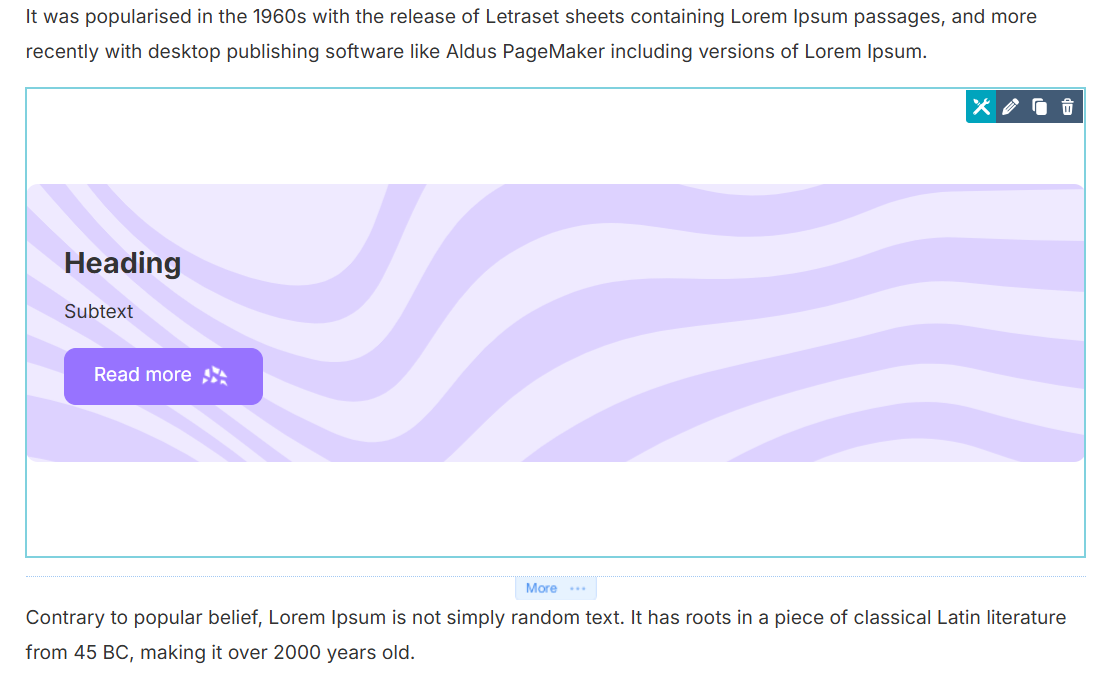Click the purple wavy banner background

tap(700, 330)
